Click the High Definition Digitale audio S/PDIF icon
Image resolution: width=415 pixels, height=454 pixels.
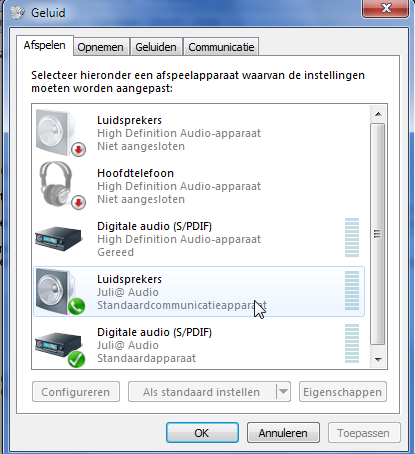pos(58,239)
